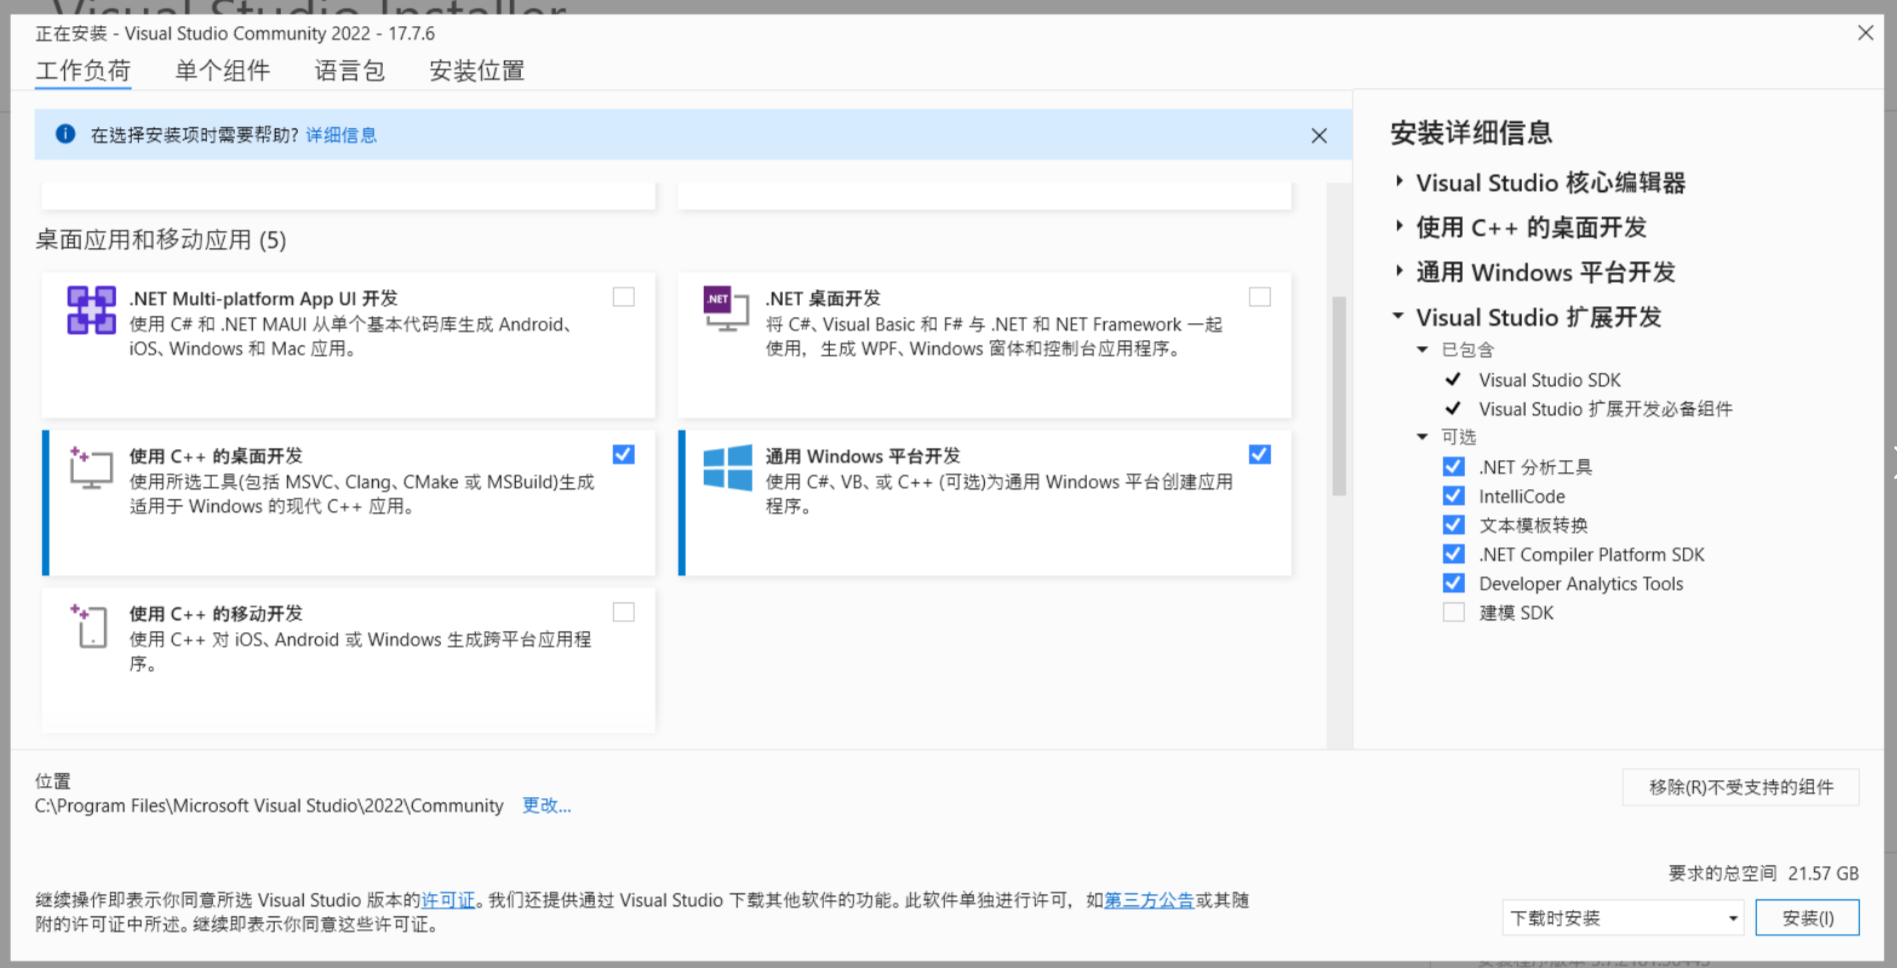This screenshot has width=1897, height=968.
Task: Collapse the 已包含 section
Action: tap(1422, 350)
